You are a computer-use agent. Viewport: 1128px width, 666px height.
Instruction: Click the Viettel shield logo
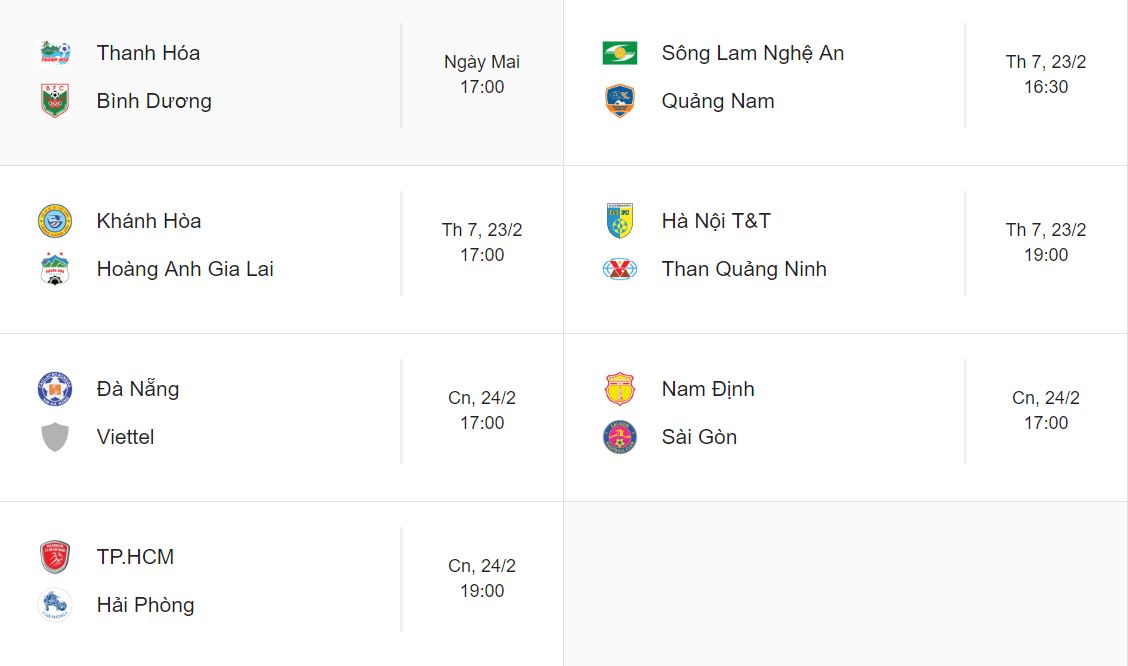[x=54, y=437]
